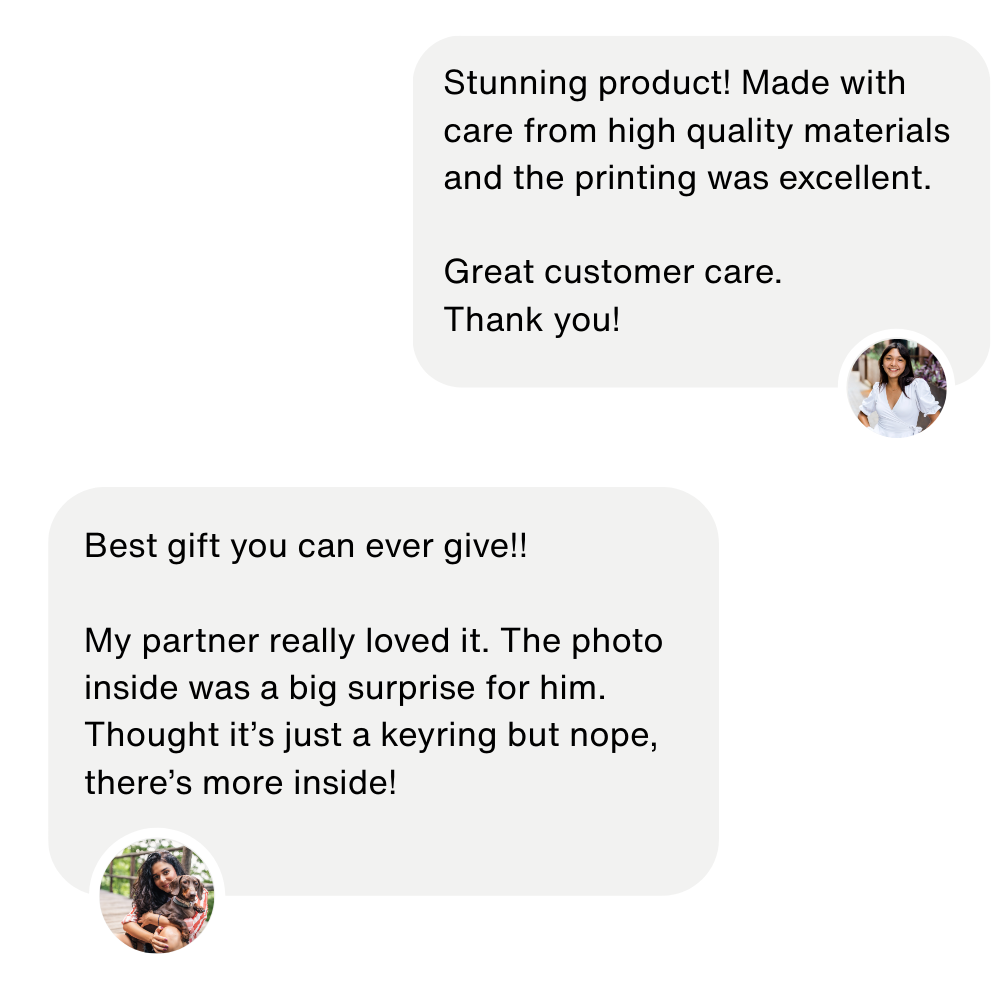Select the line 'Stunning product! Made with'

click(x=674, y=84)
